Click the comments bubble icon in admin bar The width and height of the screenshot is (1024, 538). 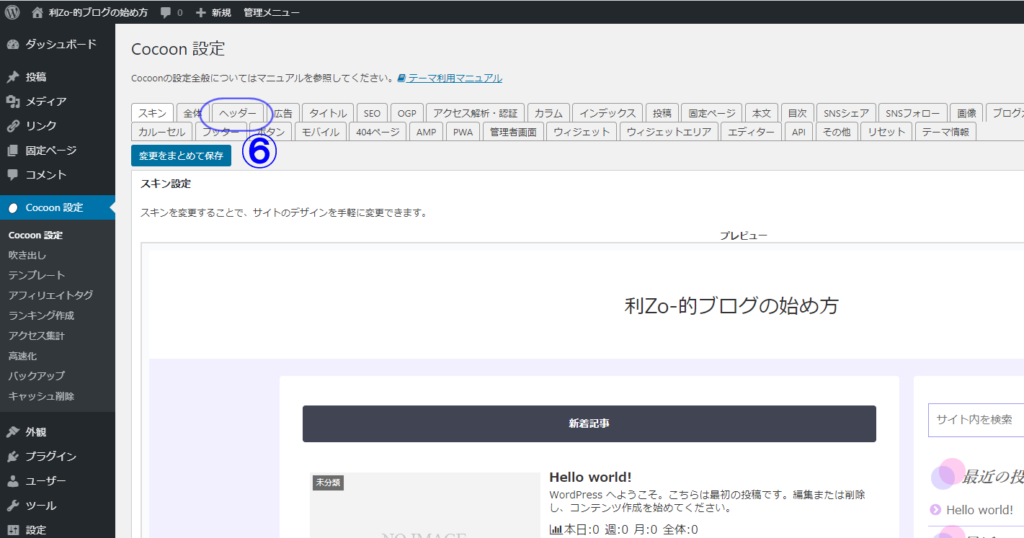point(165,13)
